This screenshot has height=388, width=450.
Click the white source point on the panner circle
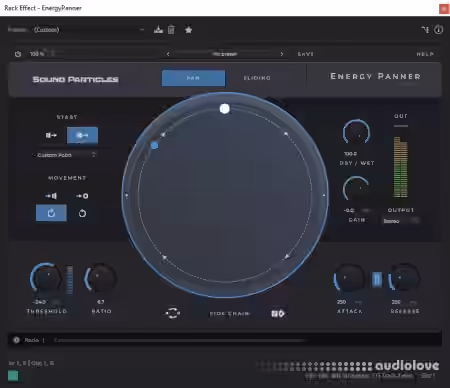pos(225,108)
